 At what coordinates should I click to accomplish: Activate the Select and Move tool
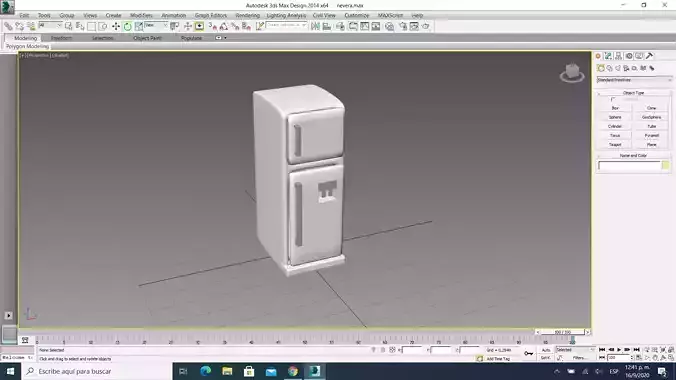116,26
